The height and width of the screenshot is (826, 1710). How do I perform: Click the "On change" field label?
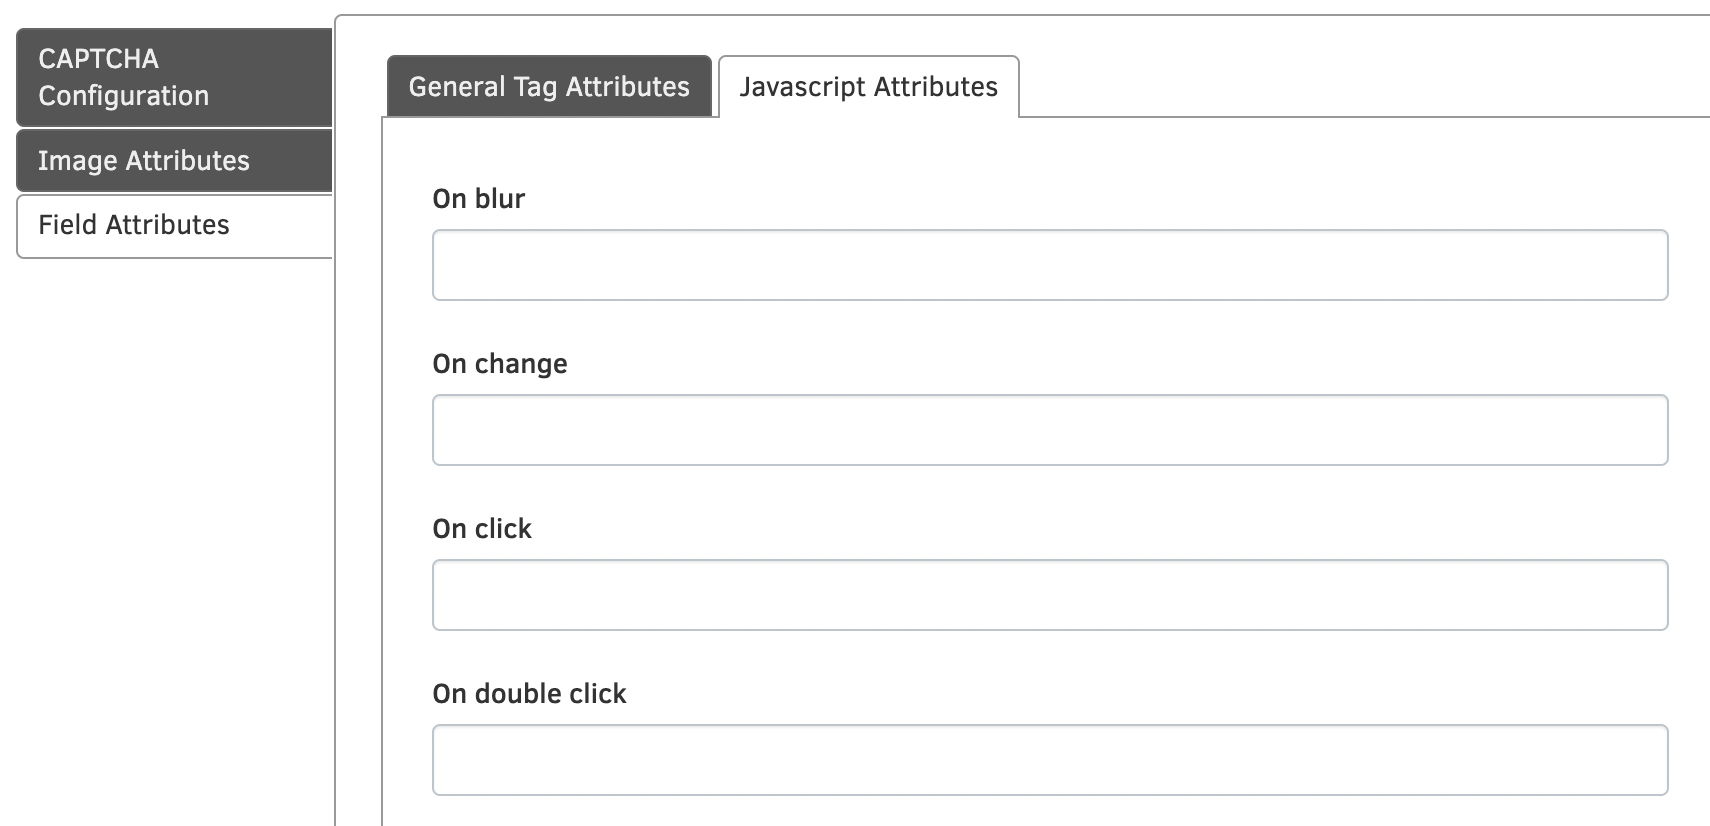[499, 364]
